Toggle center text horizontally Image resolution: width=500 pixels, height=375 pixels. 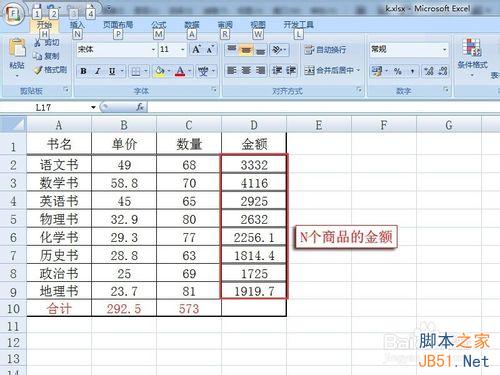tap(246, 70)
